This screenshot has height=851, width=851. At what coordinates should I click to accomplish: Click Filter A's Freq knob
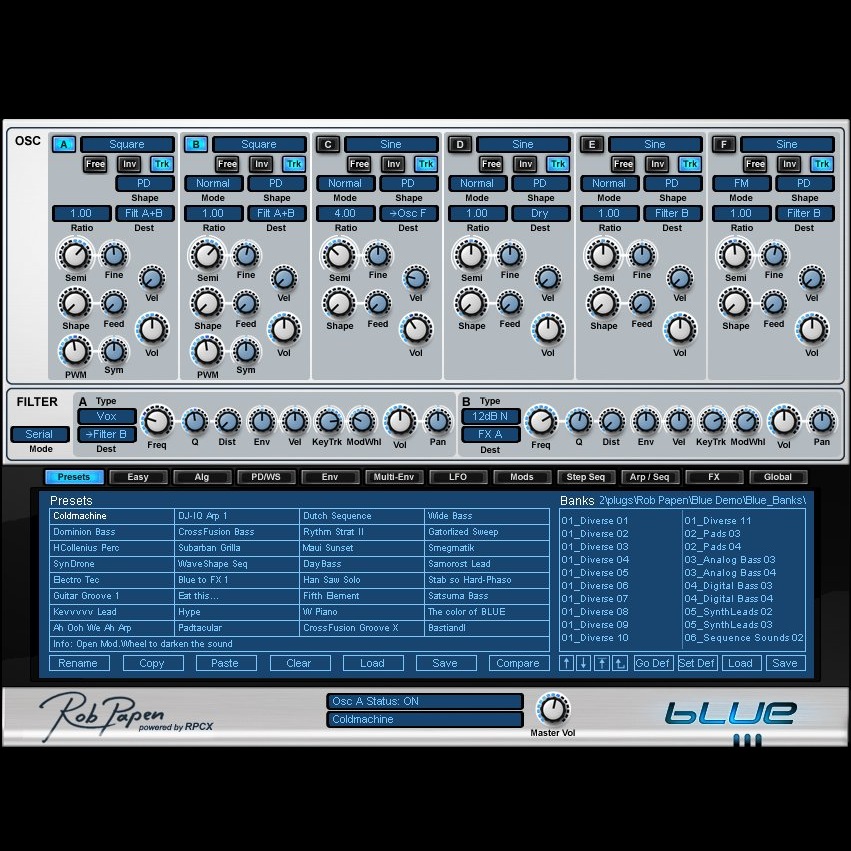(157, 421)
